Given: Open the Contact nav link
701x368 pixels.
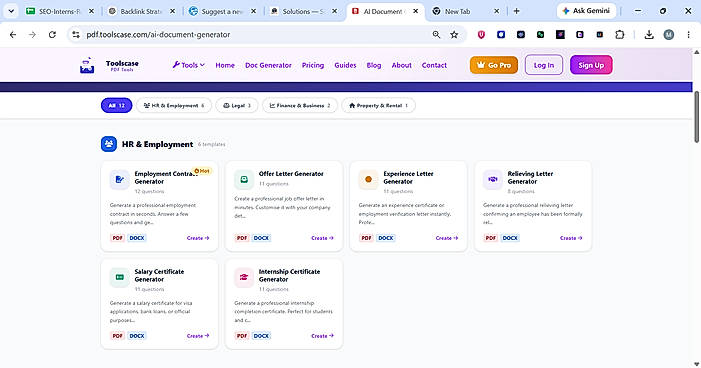Looking at the screenshot, I should click(x=434, y=65).
